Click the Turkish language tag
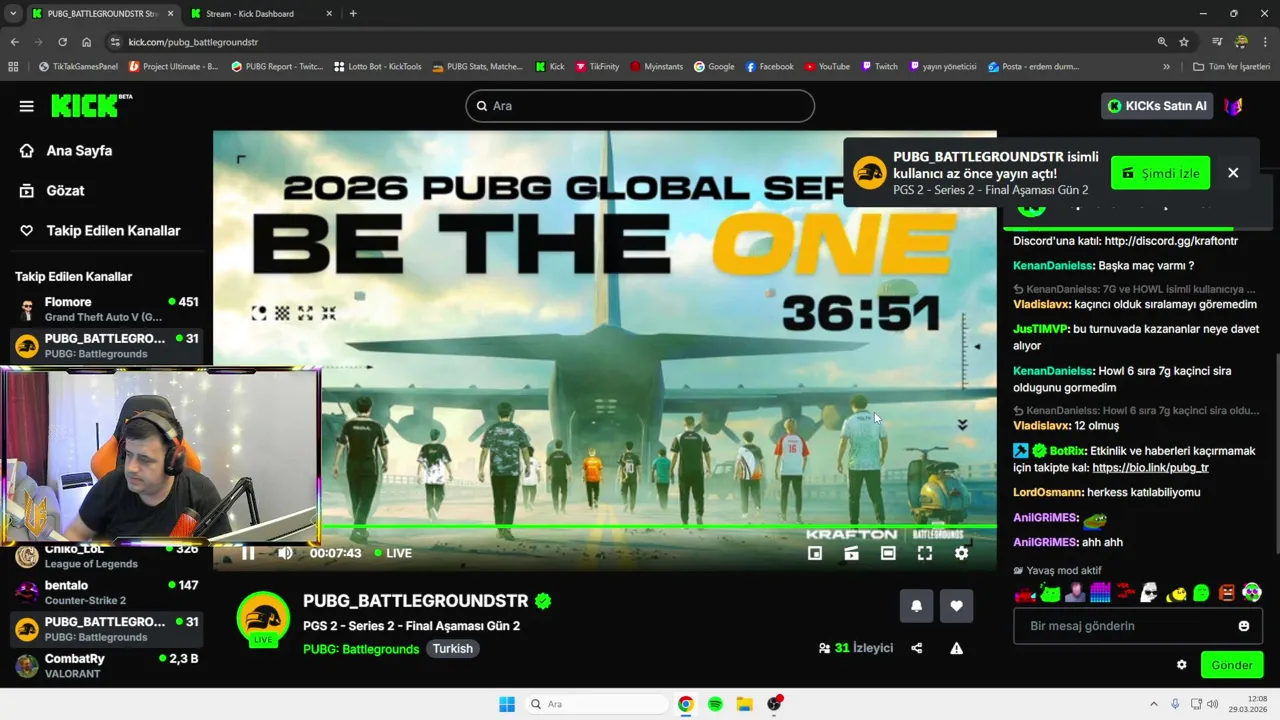The height and width of the screenshot is (720, 1280). (452, 649)
